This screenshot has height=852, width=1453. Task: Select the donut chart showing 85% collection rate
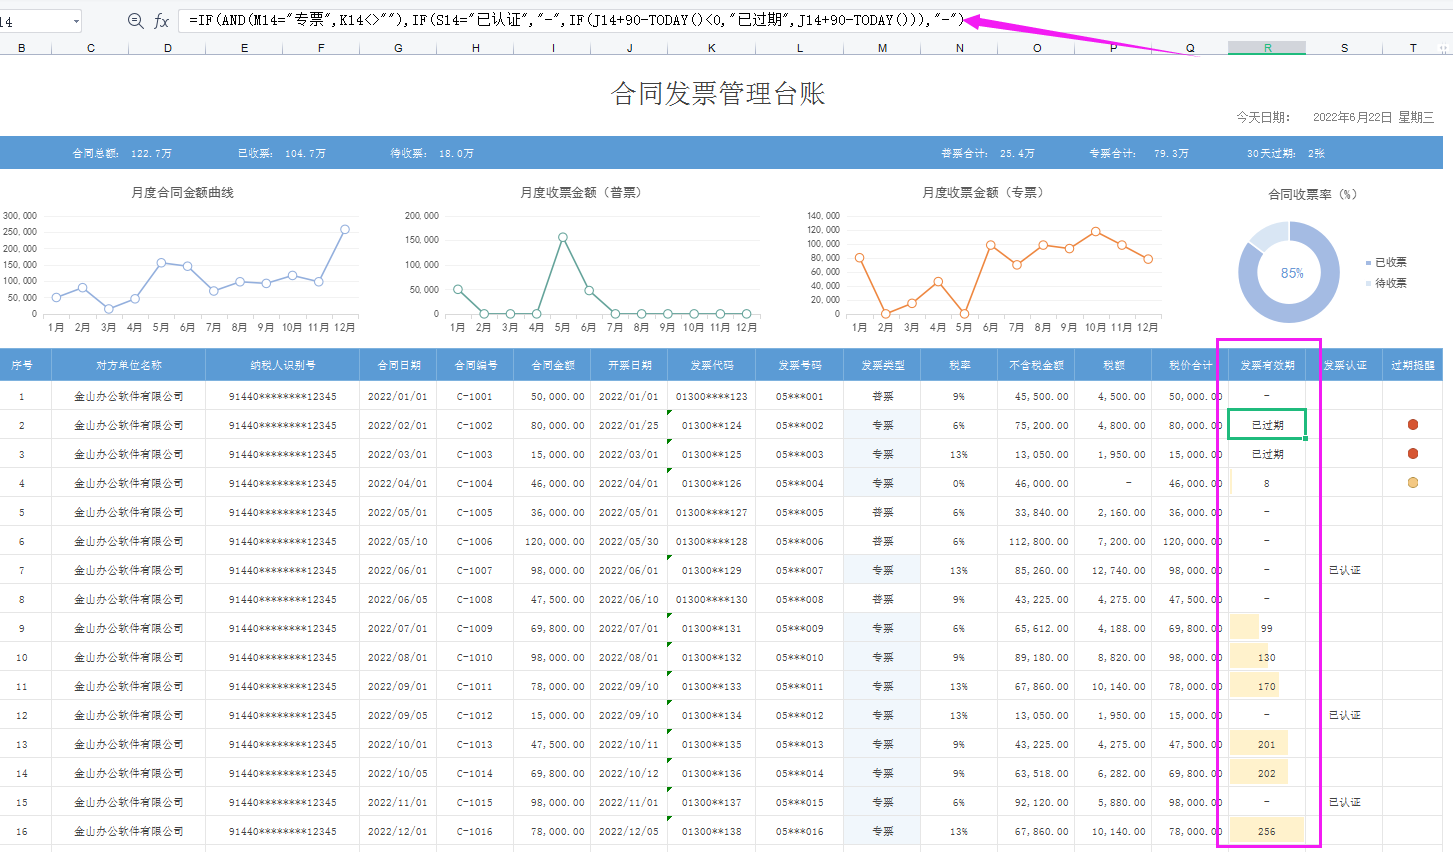[x=1289, y=271]
